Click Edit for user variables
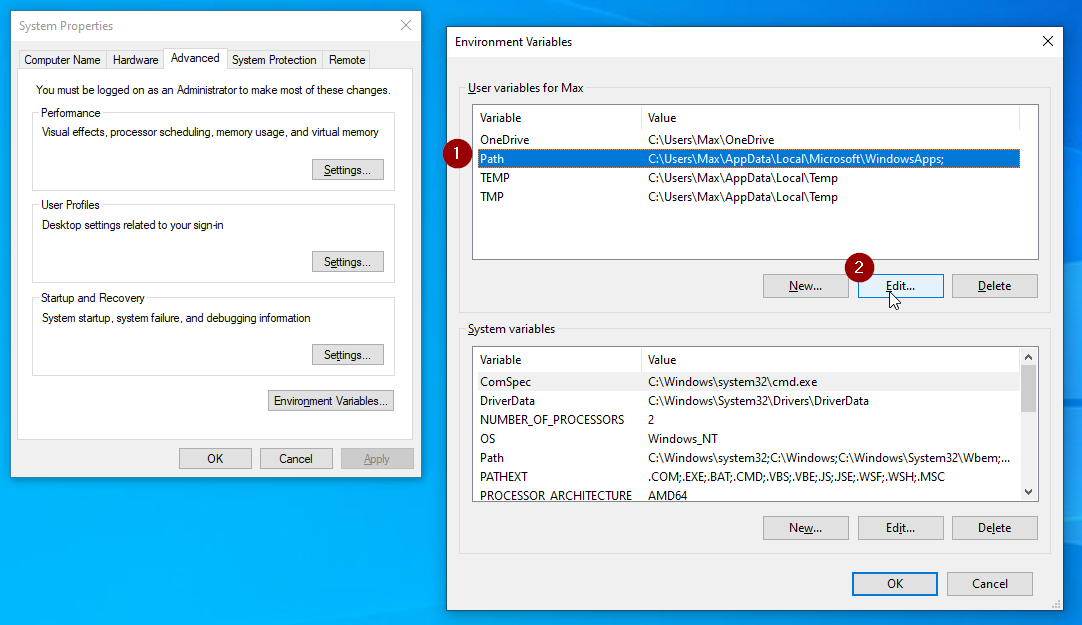Screen dimensions: 1082x625 pos(900,286)
